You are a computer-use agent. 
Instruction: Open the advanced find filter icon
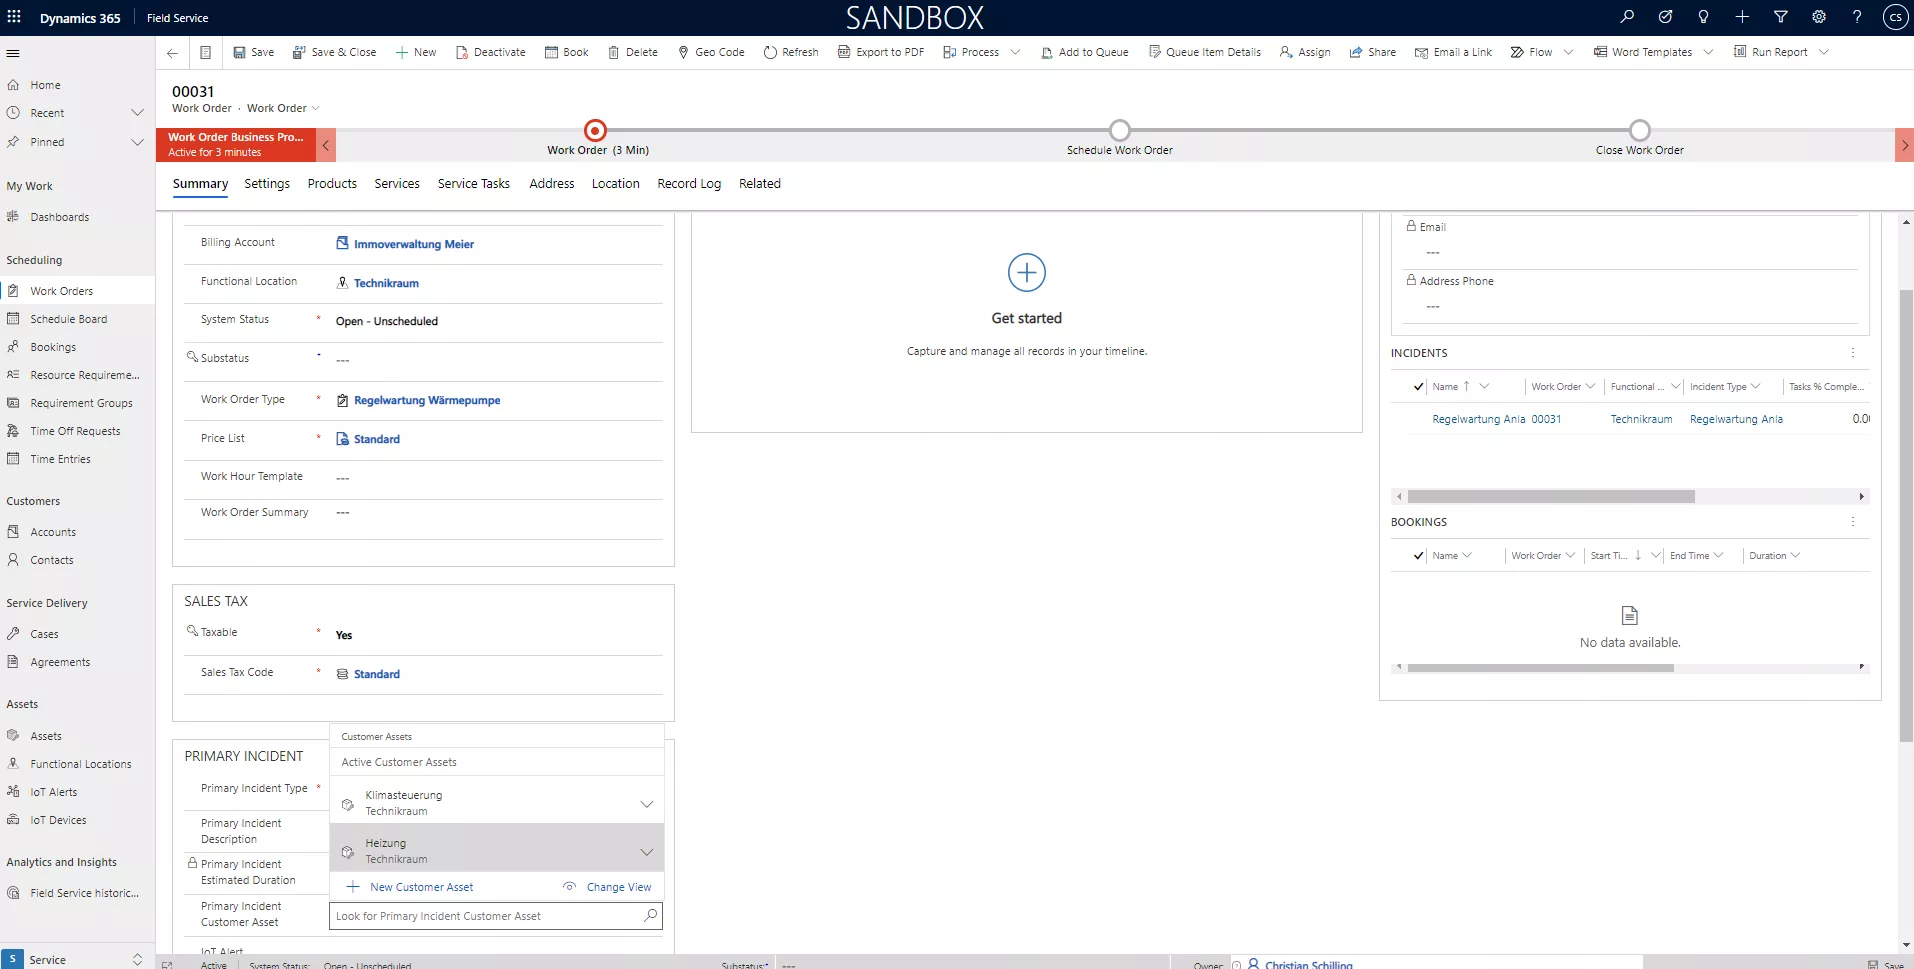1780,17
